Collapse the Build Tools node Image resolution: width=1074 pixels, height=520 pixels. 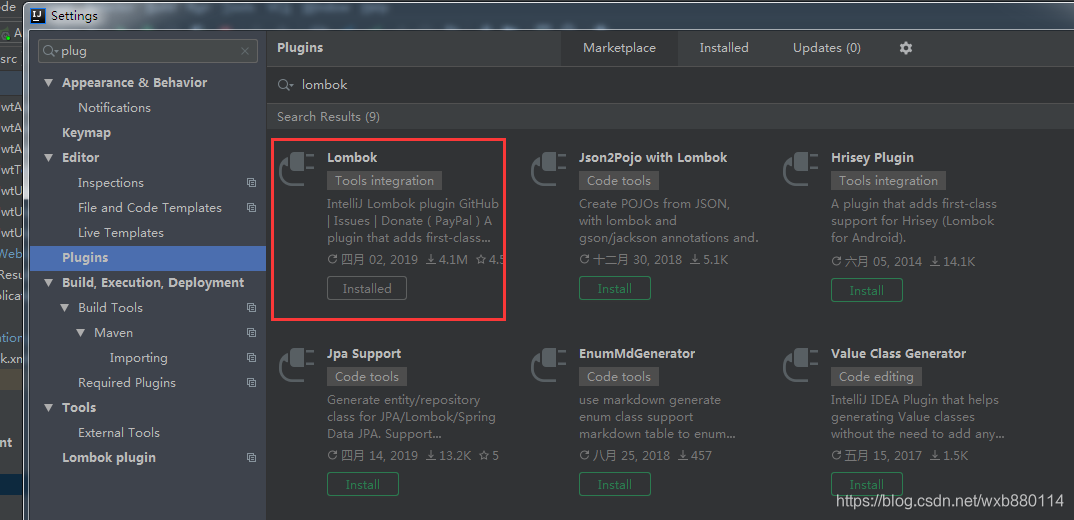point(65,308)
